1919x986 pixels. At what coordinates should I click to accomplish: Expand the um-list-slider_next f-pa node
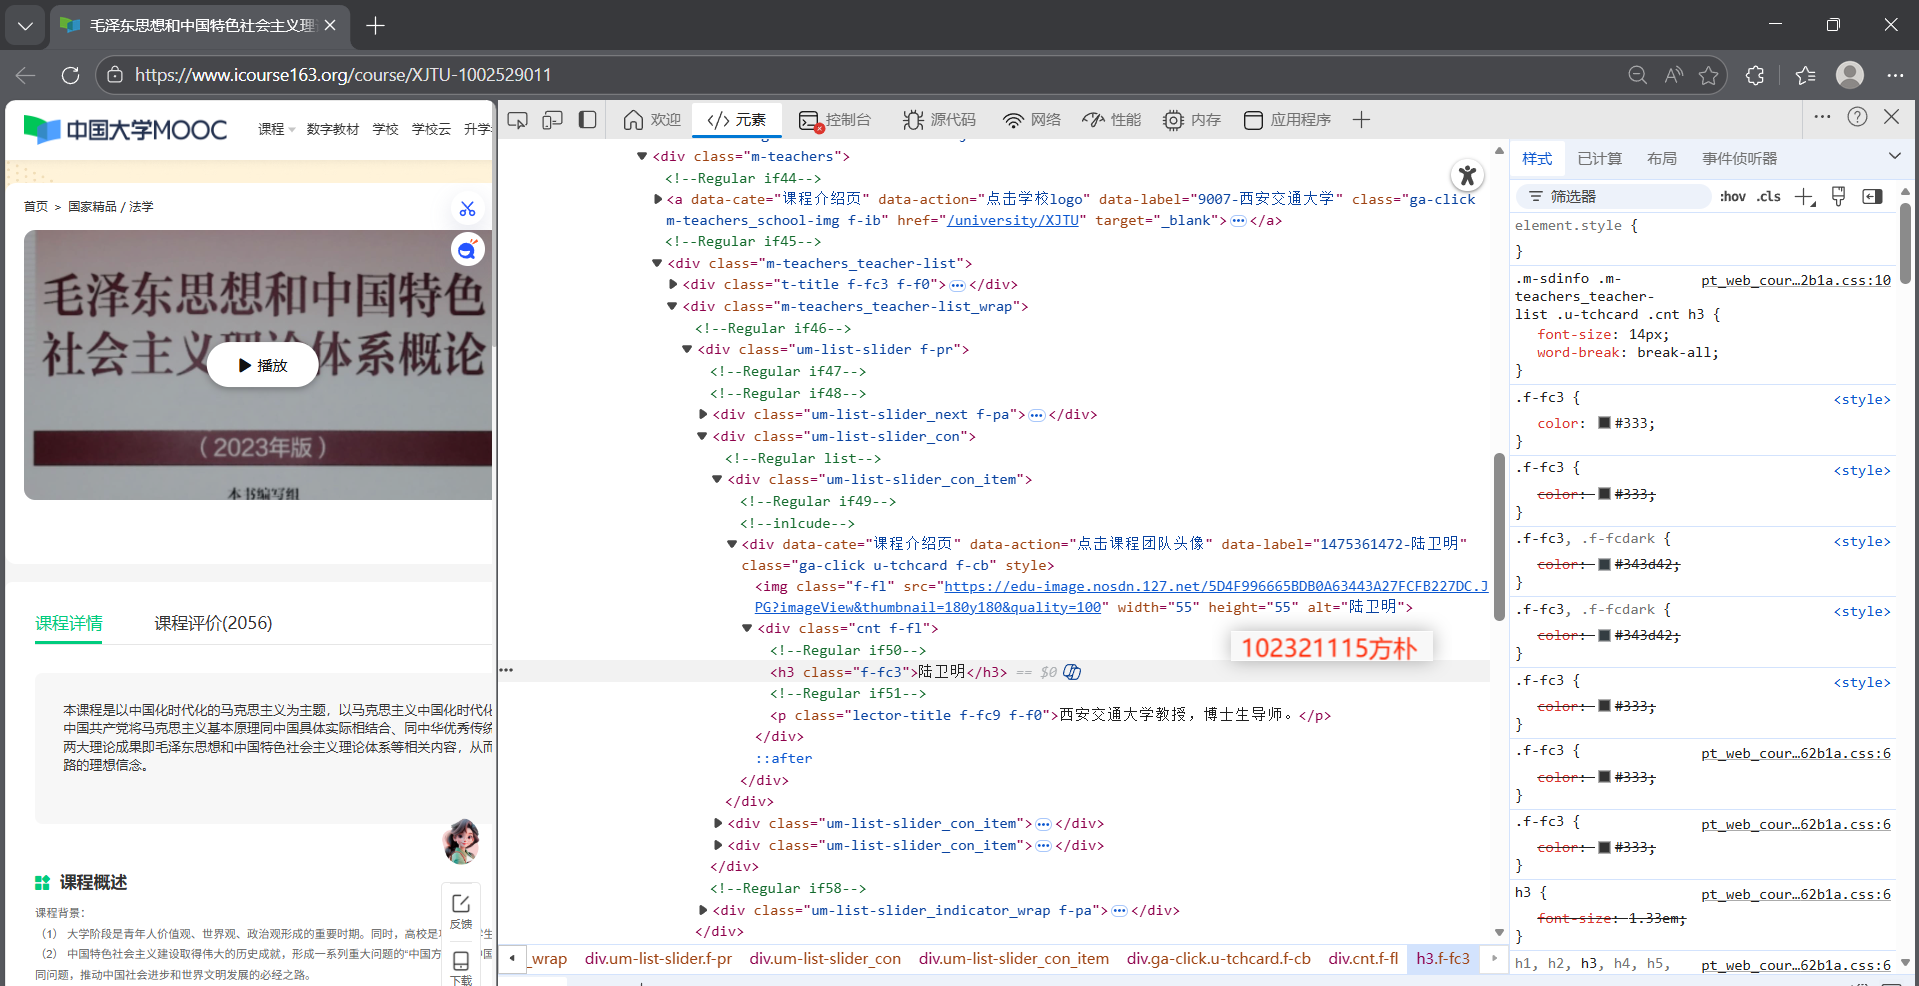coord(703,414)
